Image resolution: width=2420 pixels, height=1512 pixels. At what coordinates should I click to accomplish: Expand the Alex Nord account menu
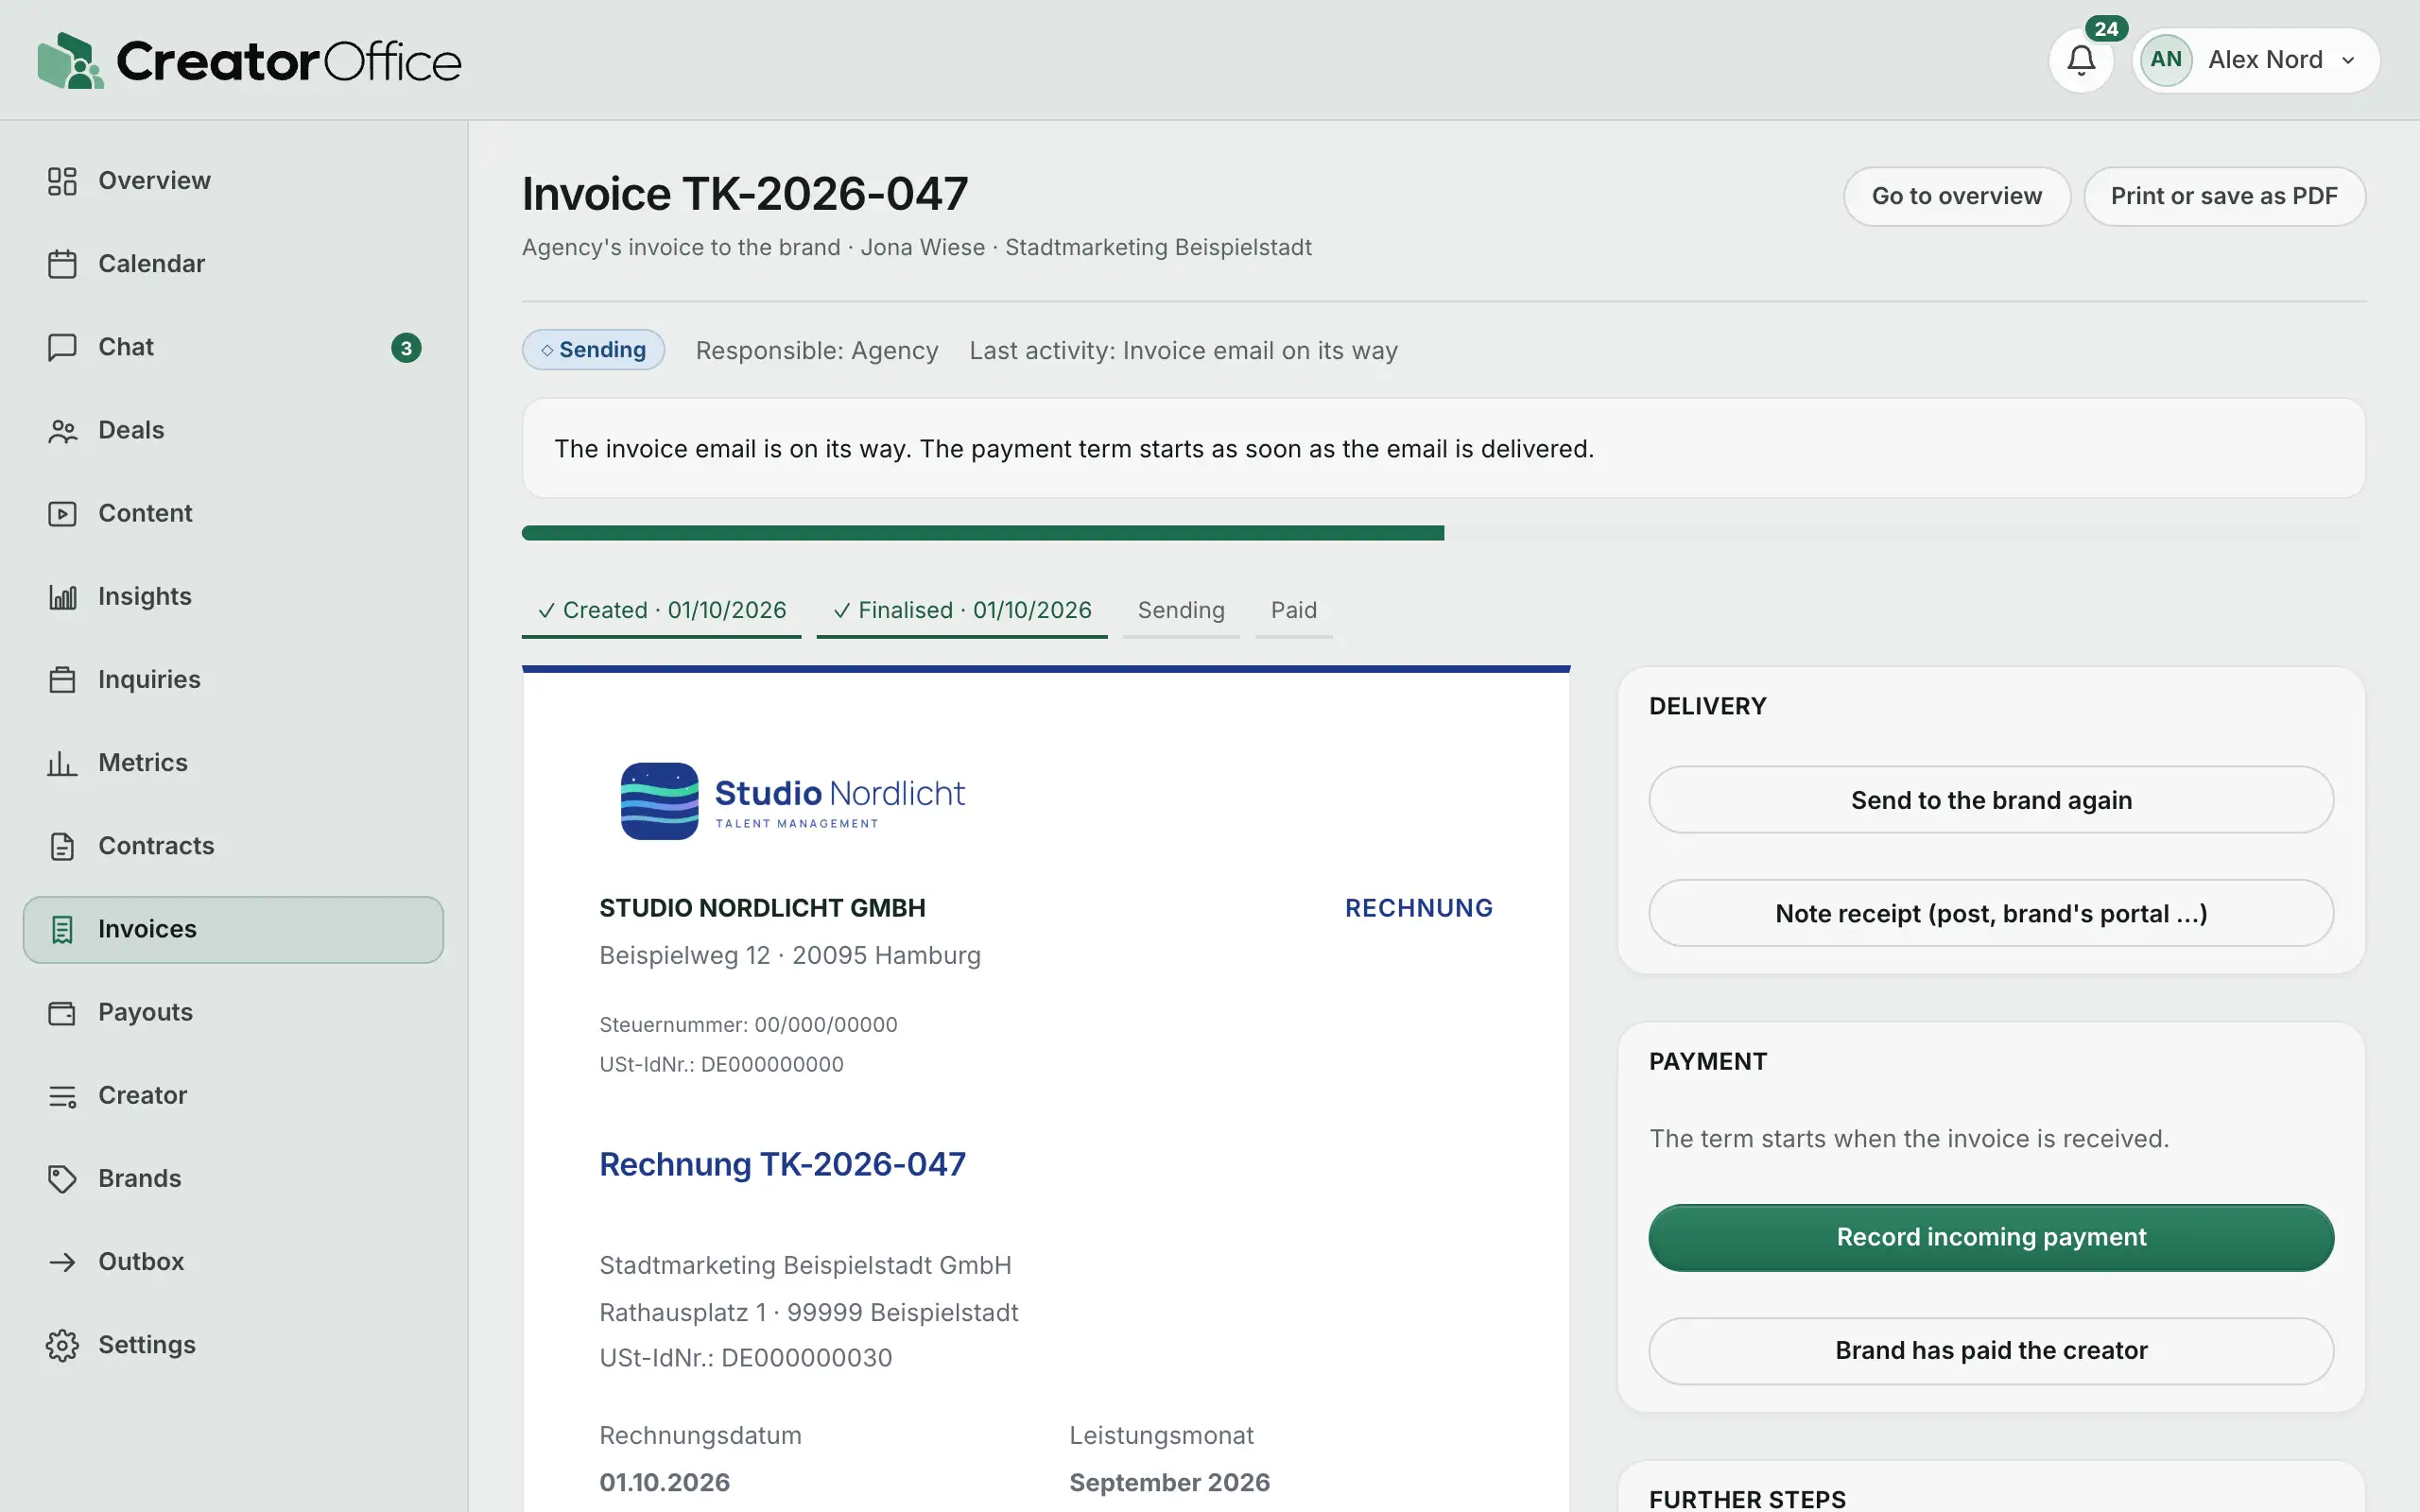coord(2256,60)
